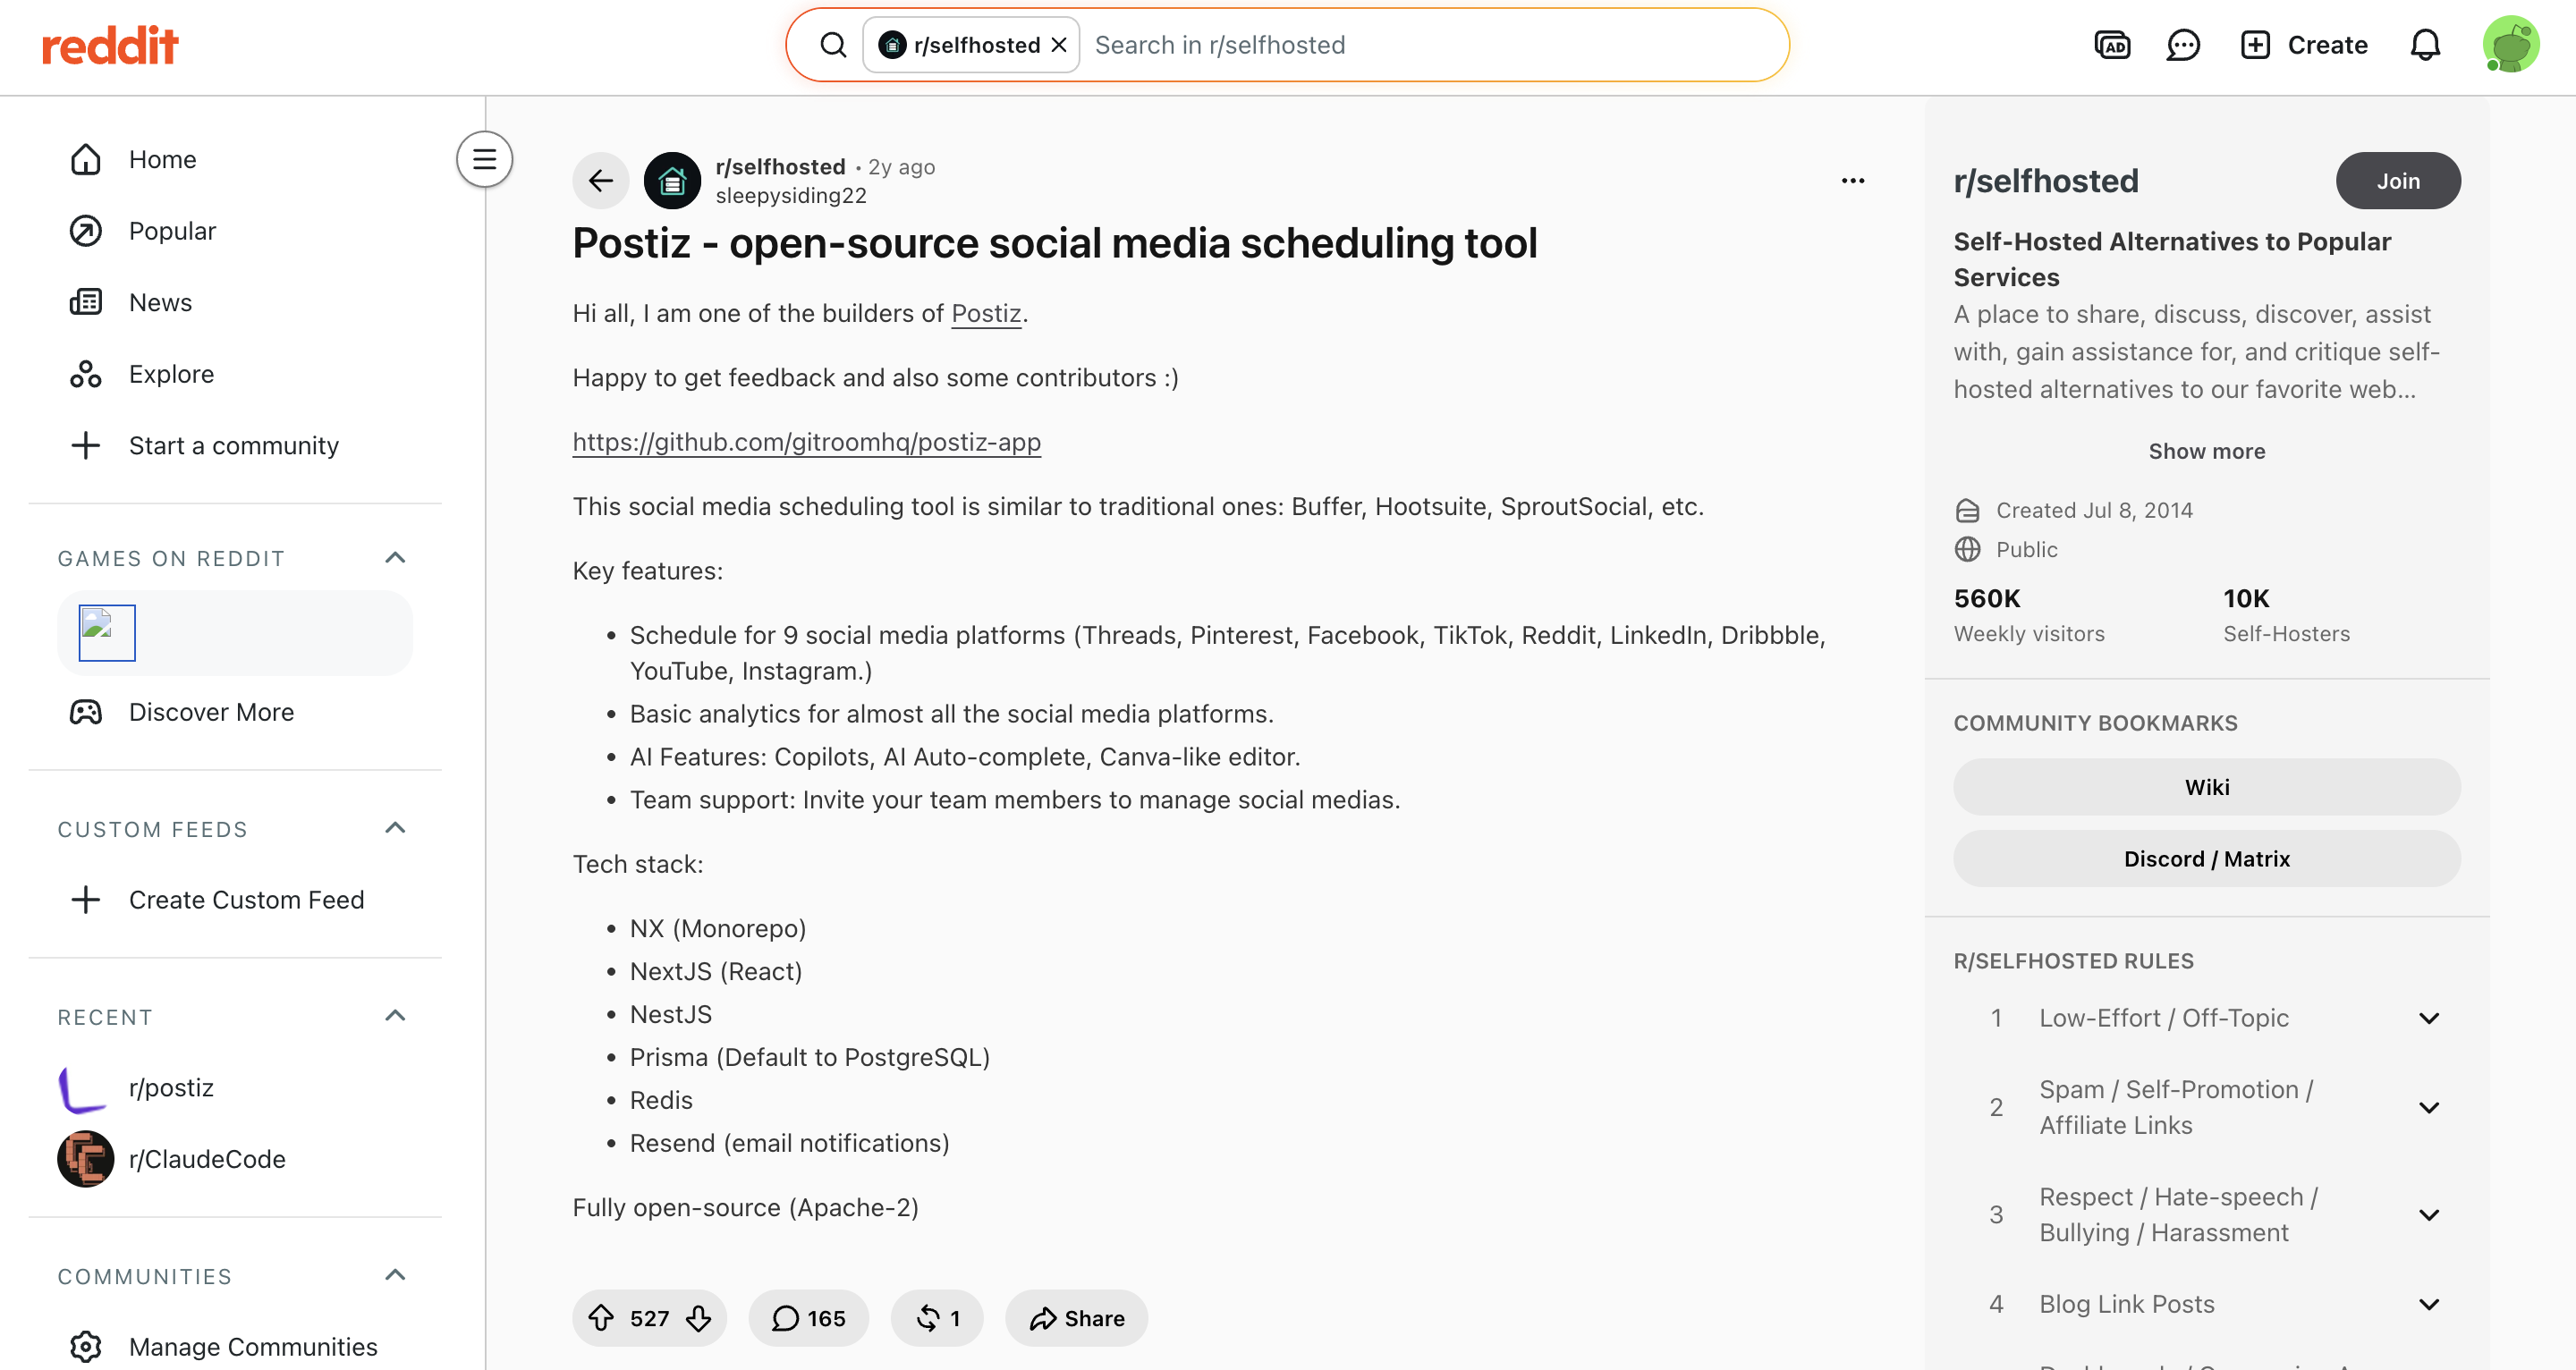Viewport: 2576px width, 1370px height.
Task: Expand rule 4 Blog Link Posts
Action: tap(2207, 1304)
